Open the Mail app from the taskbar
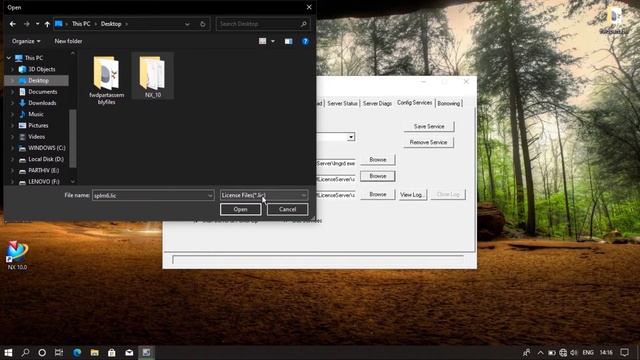The height and width of the screenshot is (360, 640). pyautogui.click(x=129, y=353)
